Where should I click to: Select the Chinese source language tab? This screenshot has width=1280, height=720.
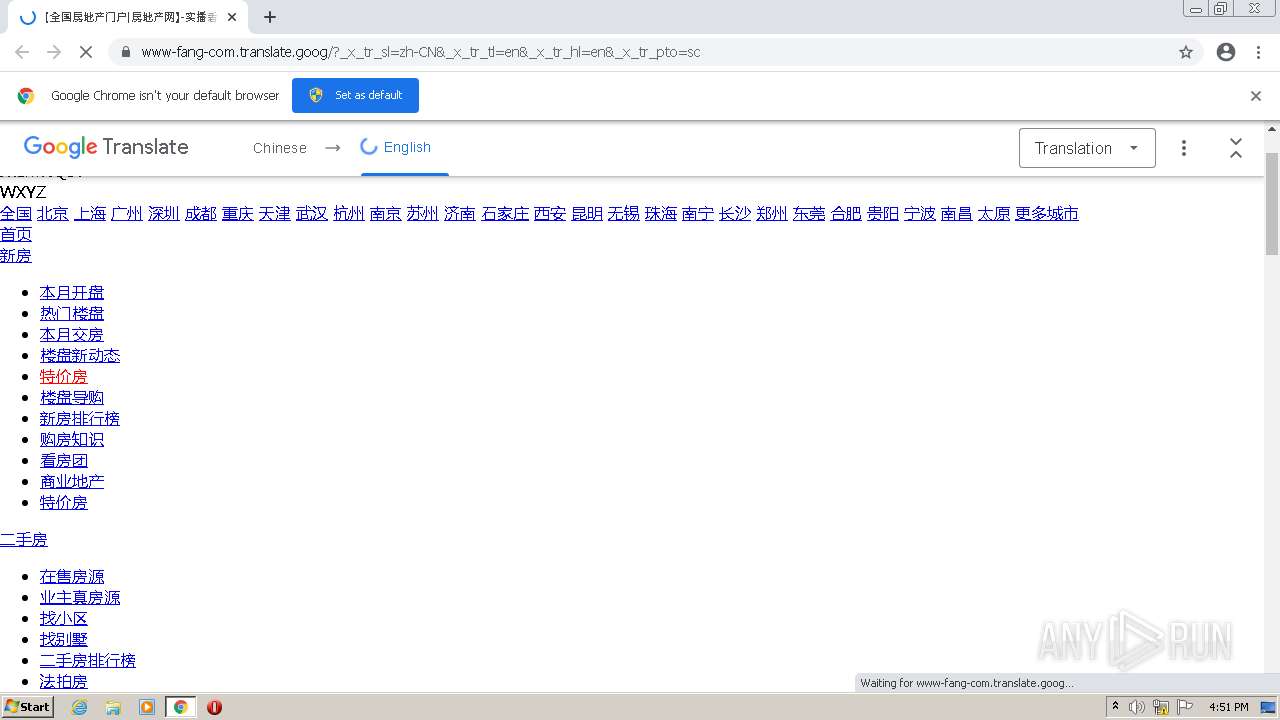coord(280,148)
